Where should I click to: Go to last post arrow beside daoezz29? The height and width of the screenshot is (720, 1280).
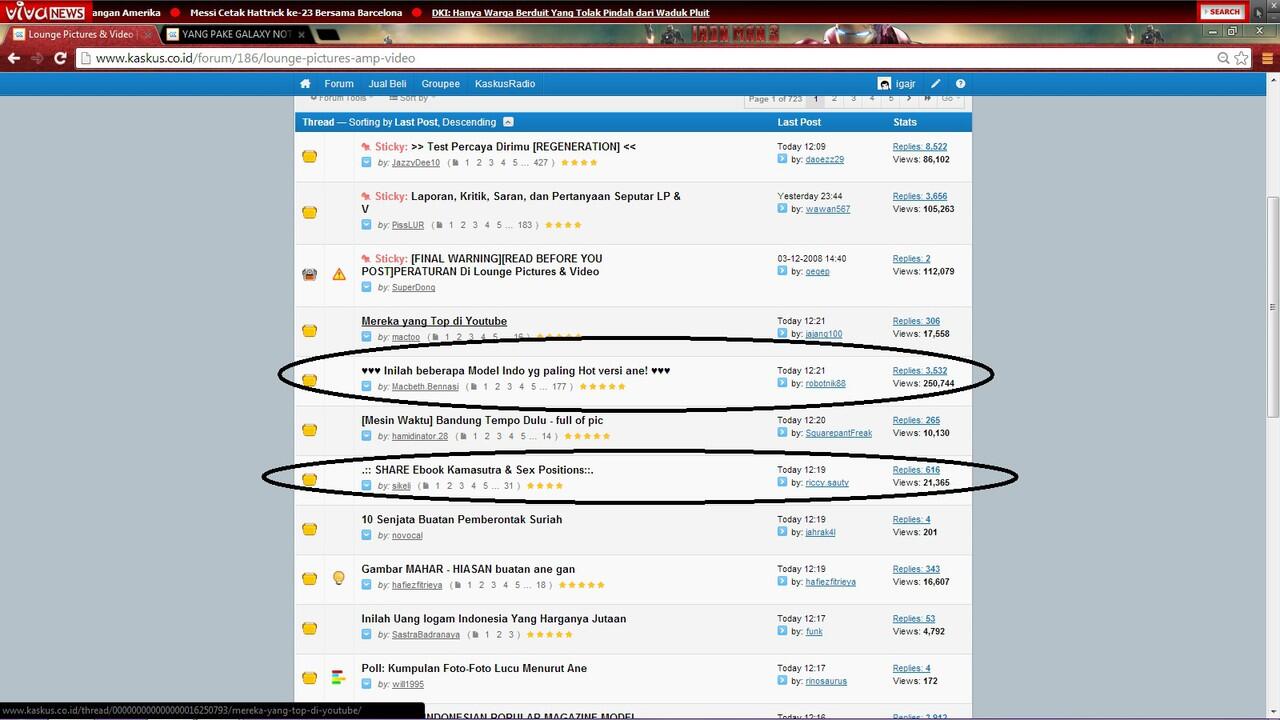pos(783,159)
